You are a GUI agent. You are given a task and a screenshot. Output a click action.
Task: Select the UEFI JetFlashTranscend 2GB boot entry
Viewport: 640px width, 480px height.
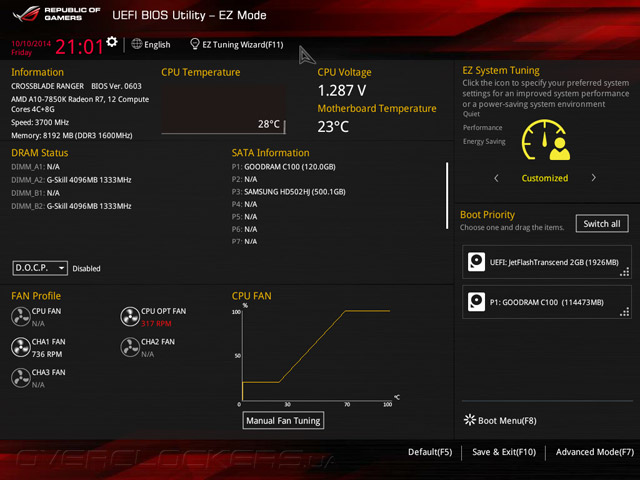coord(547,262)
